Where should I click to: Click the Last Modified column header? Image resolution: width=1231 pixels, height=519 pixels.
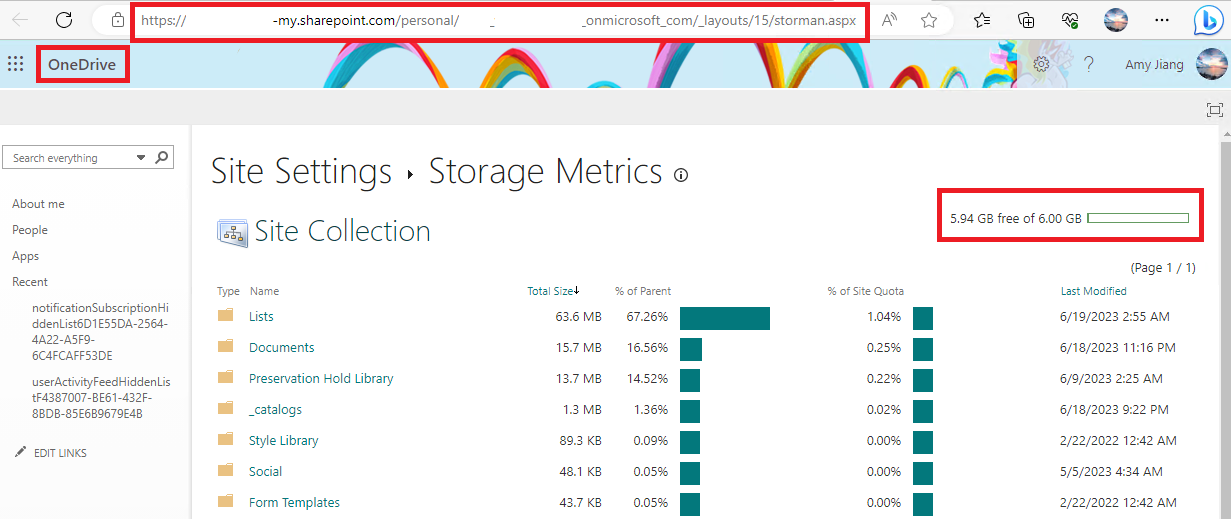1093,291
